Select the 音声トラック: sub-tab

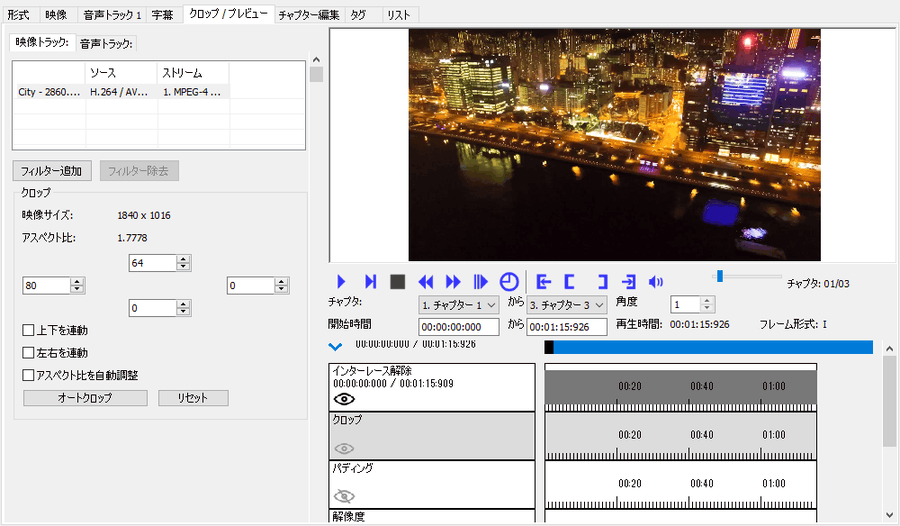click(x=106, y=43)
